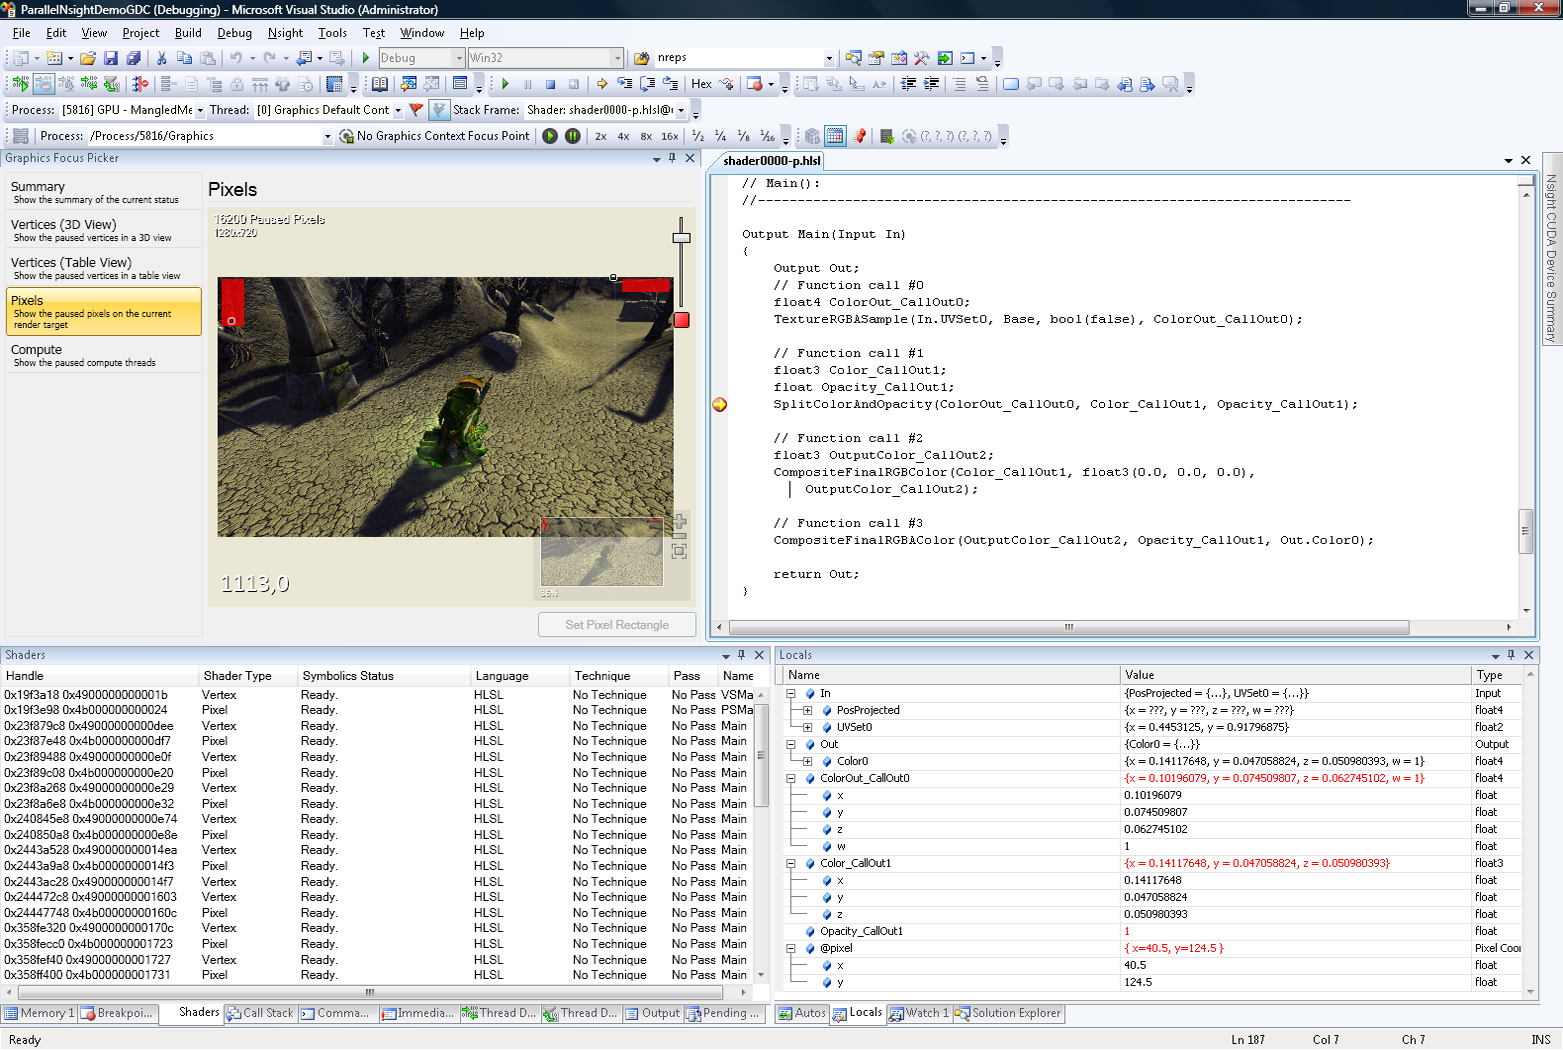Click the Open File folder icon
The image size is (1563, 1050).
pyautogui.click(x=88, y=58)
